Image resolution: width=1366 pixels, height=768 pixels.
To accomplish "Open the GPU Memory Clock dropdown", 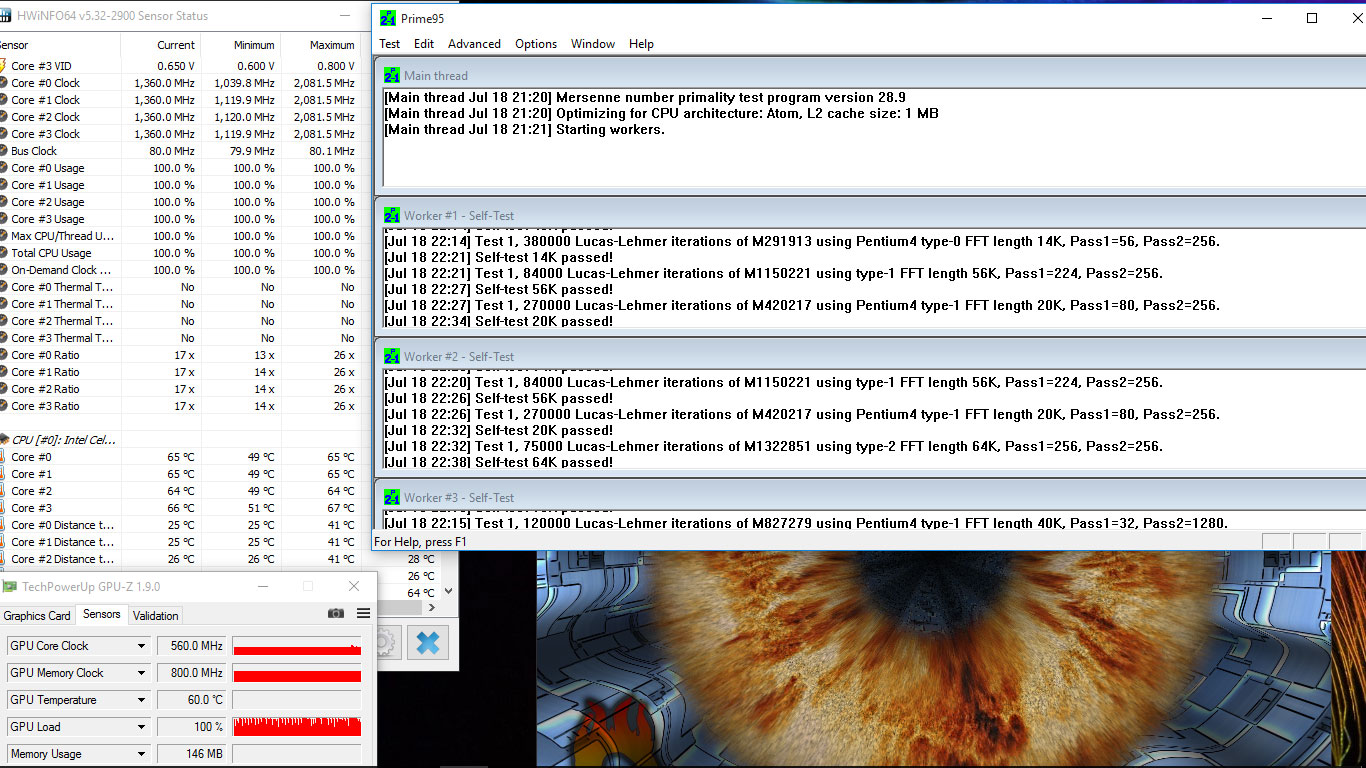I will pos(141,673).
